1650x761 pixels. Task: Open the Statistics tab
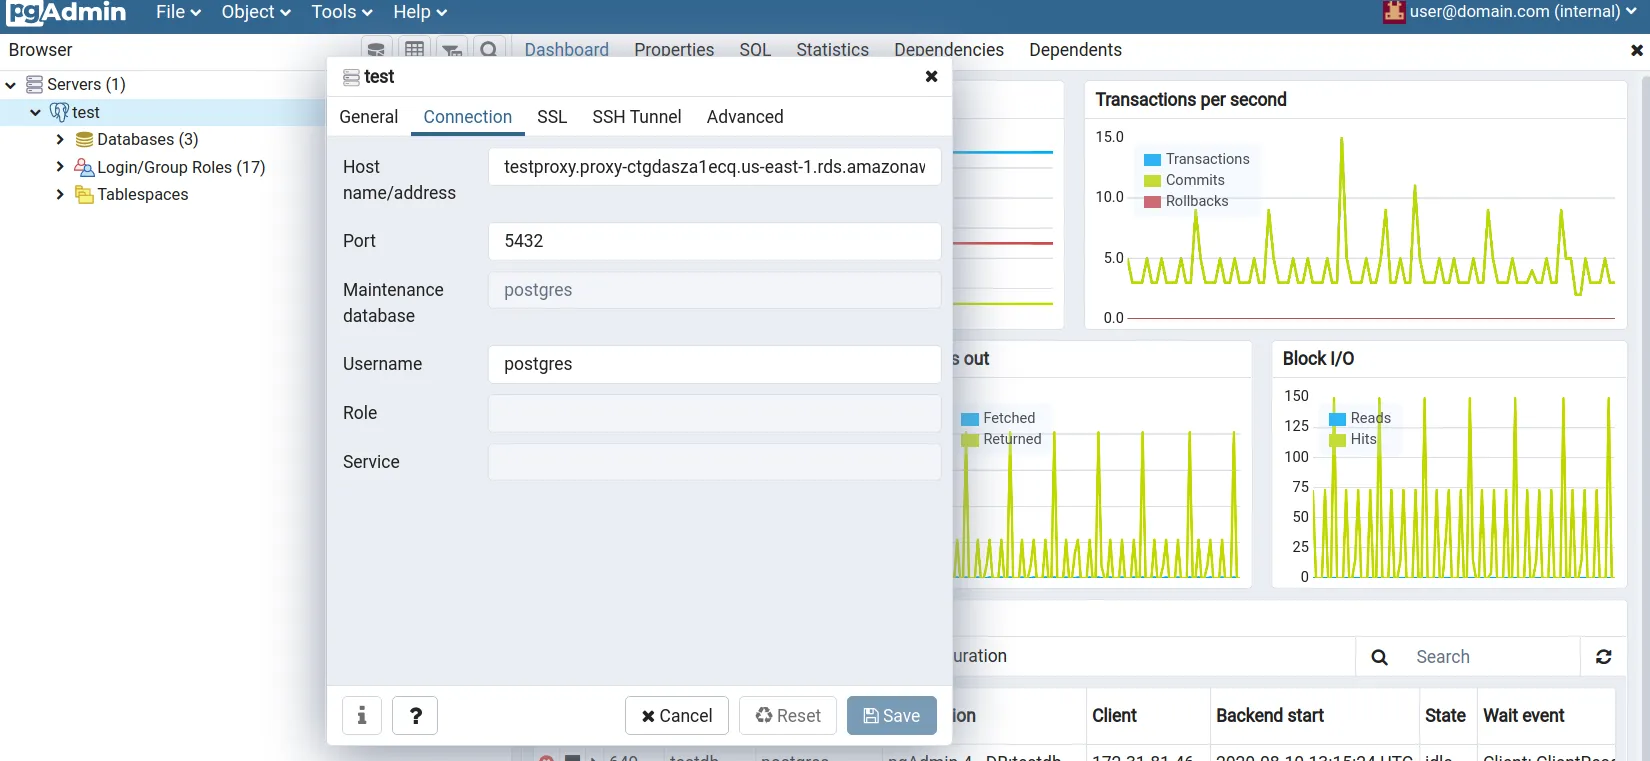[x=833, y=50]
